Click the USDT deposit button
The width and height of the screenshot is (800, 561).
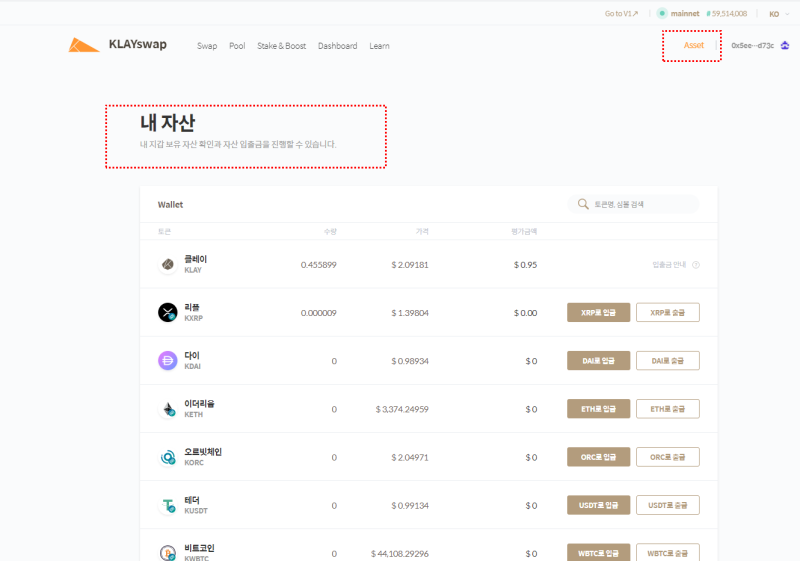point(598,505)
